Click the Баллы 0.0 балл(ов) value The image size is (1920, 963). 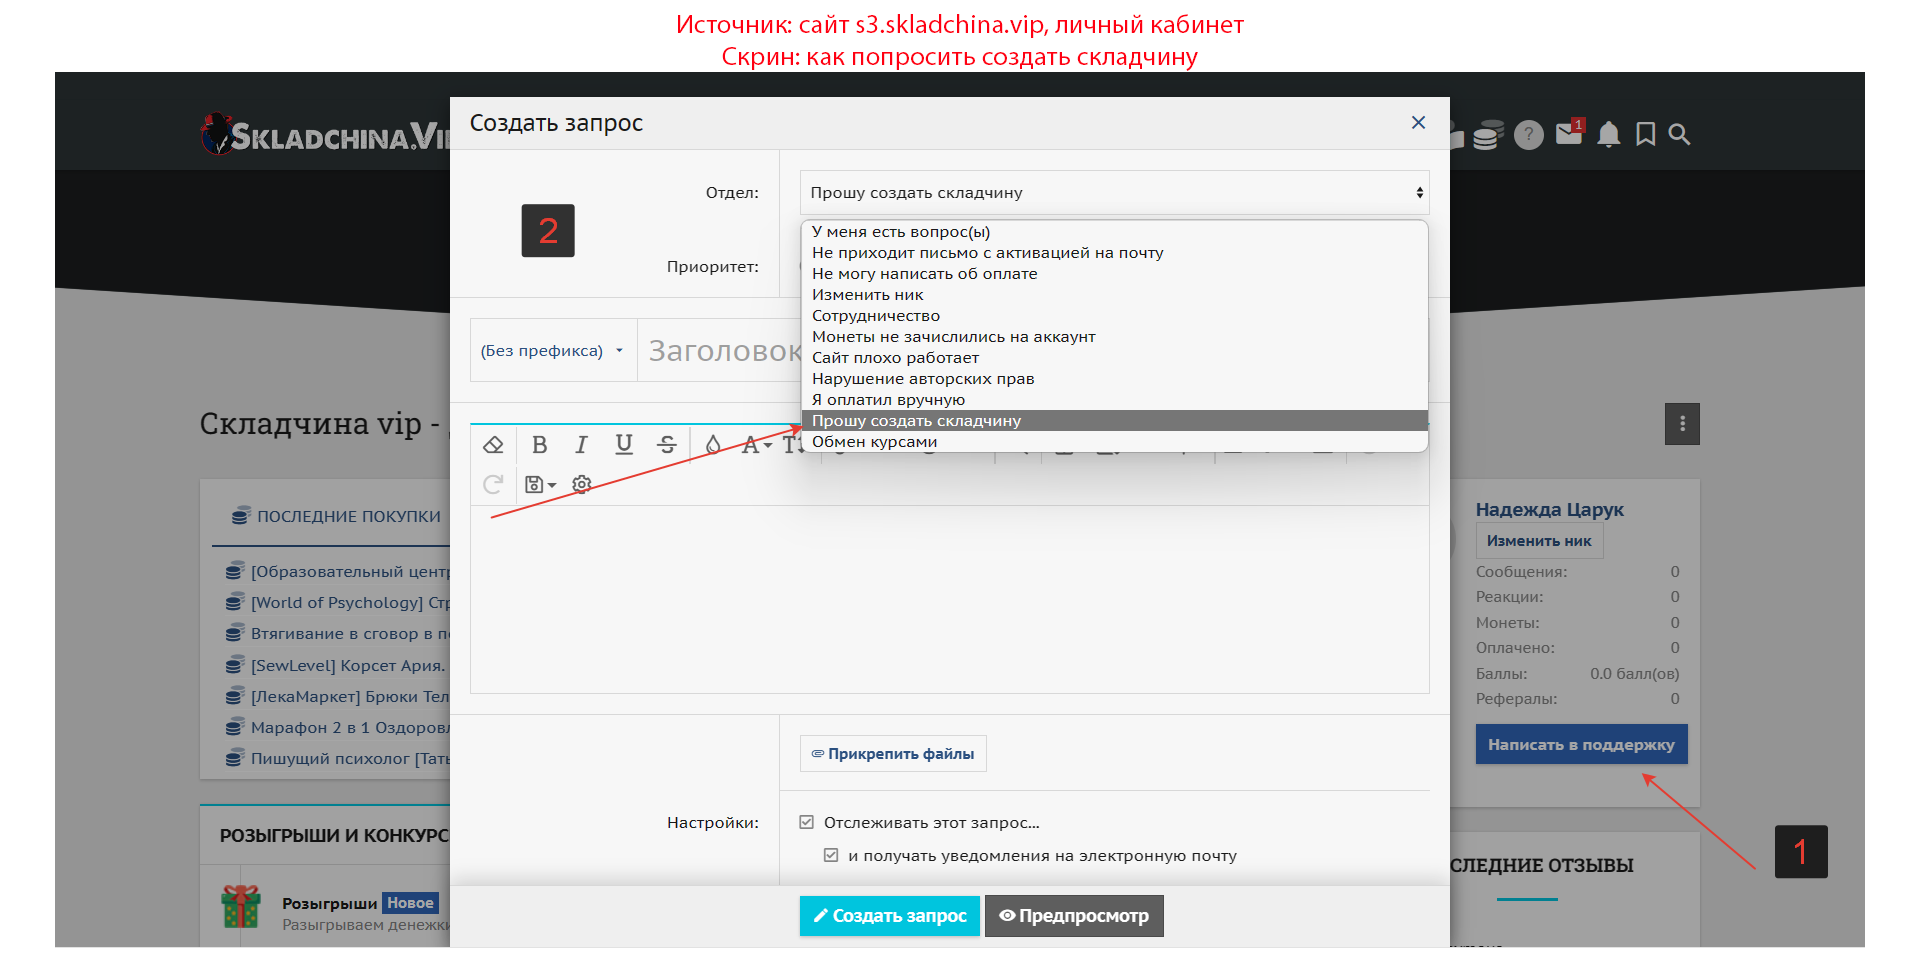1634,673
